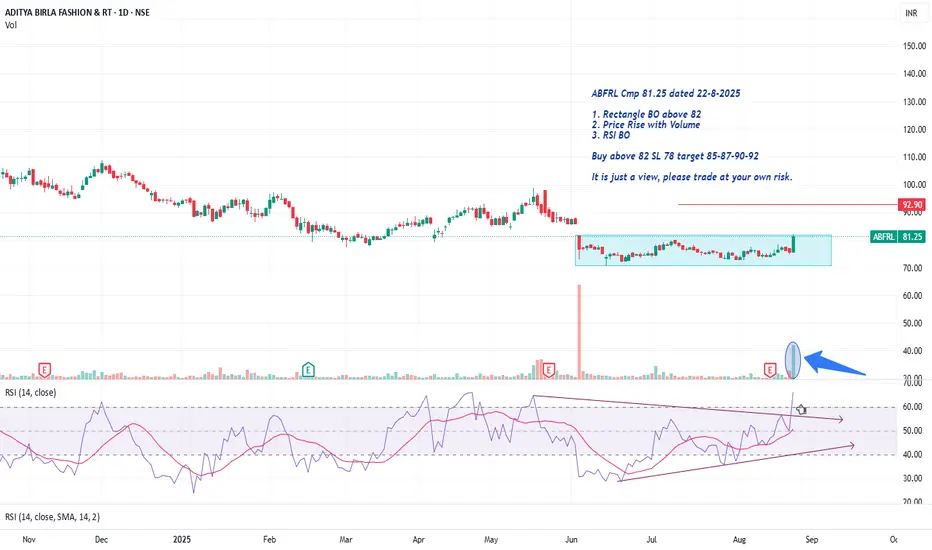932x550 pixels.
Task: Select the RSI (14, close) indicator label
Action: (x=31, y=392)
